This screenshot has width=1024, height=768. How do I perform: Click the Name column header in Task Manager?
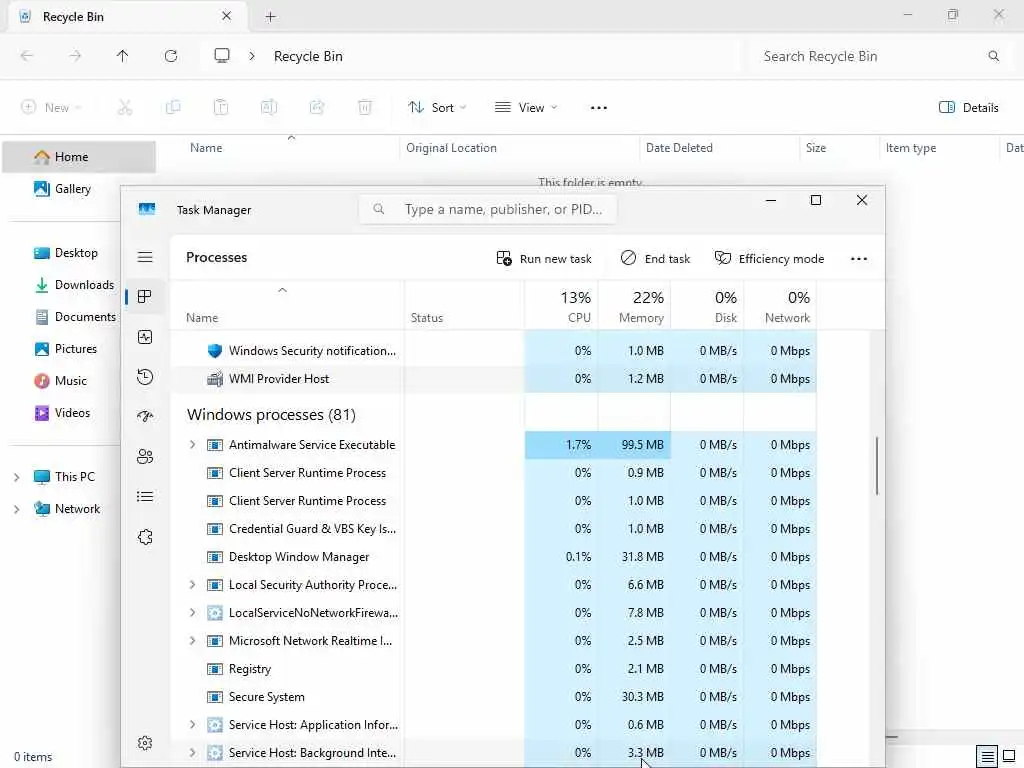pyautogui.click(x=287, y=306)
